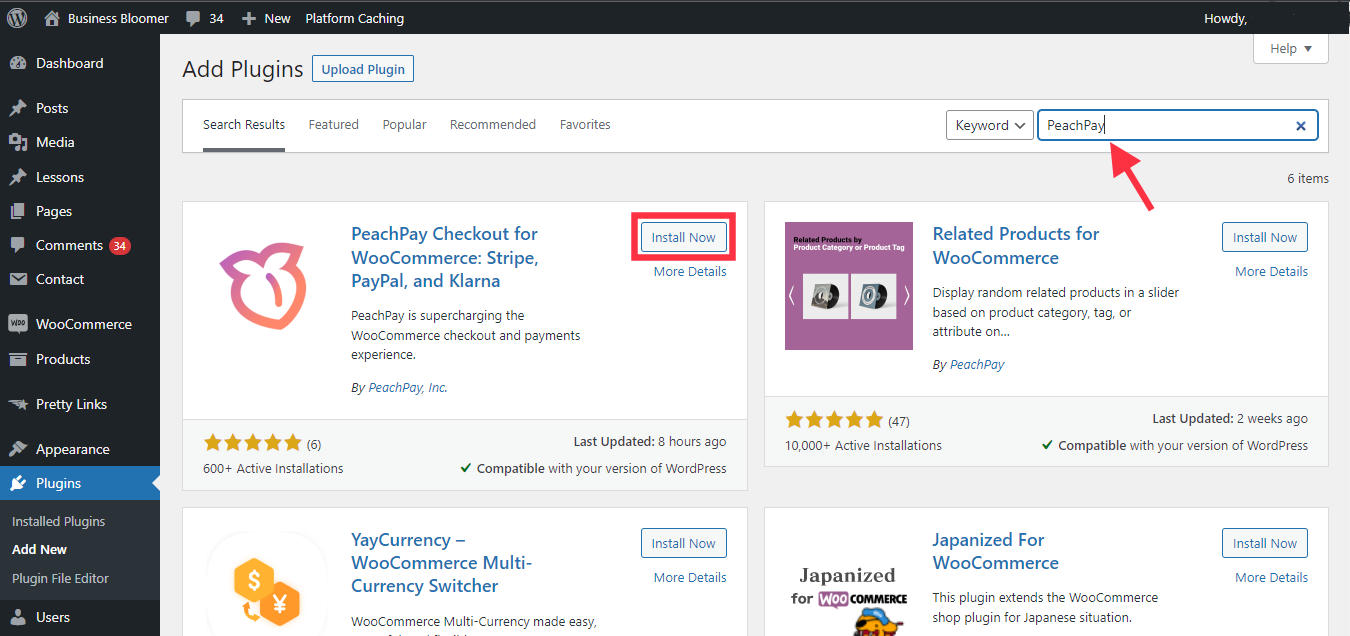This screenshot has width=1350, height=636.
Task: Click the 'Last Updated: 8 hours ago' text
Action: (650, 441)
